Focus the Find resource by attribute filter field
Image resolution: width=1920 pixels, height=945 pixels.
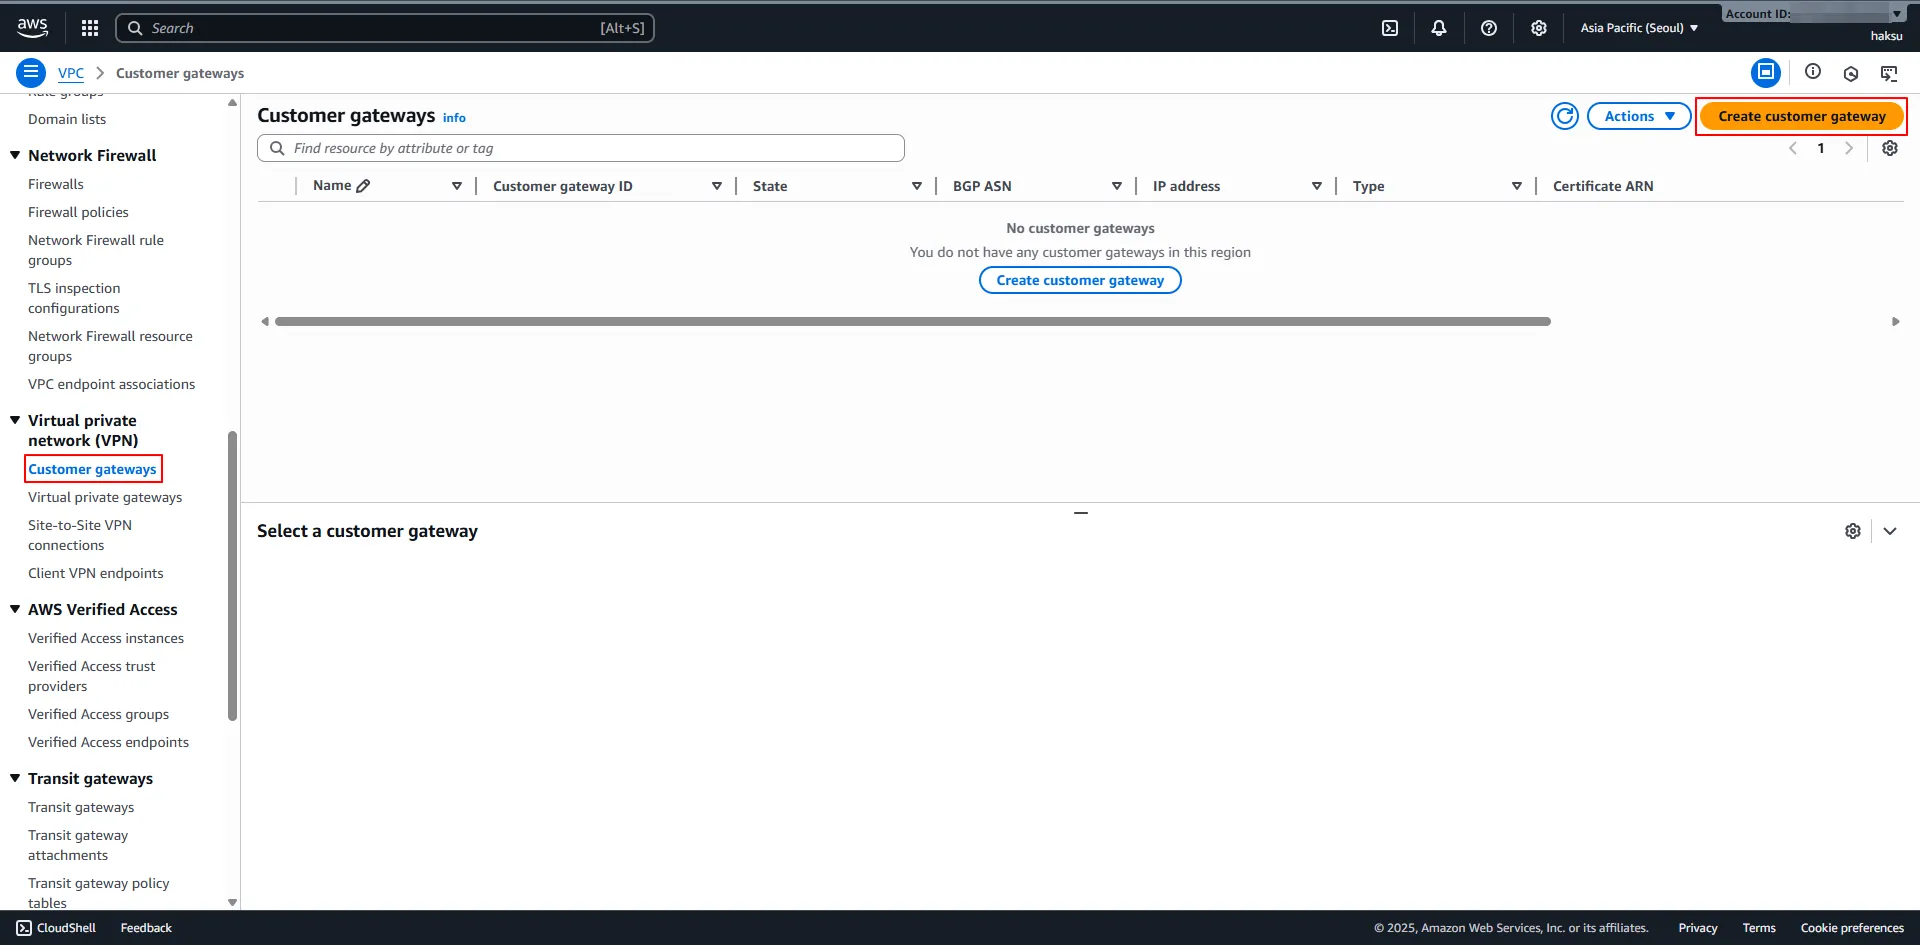tap(581, 148)
